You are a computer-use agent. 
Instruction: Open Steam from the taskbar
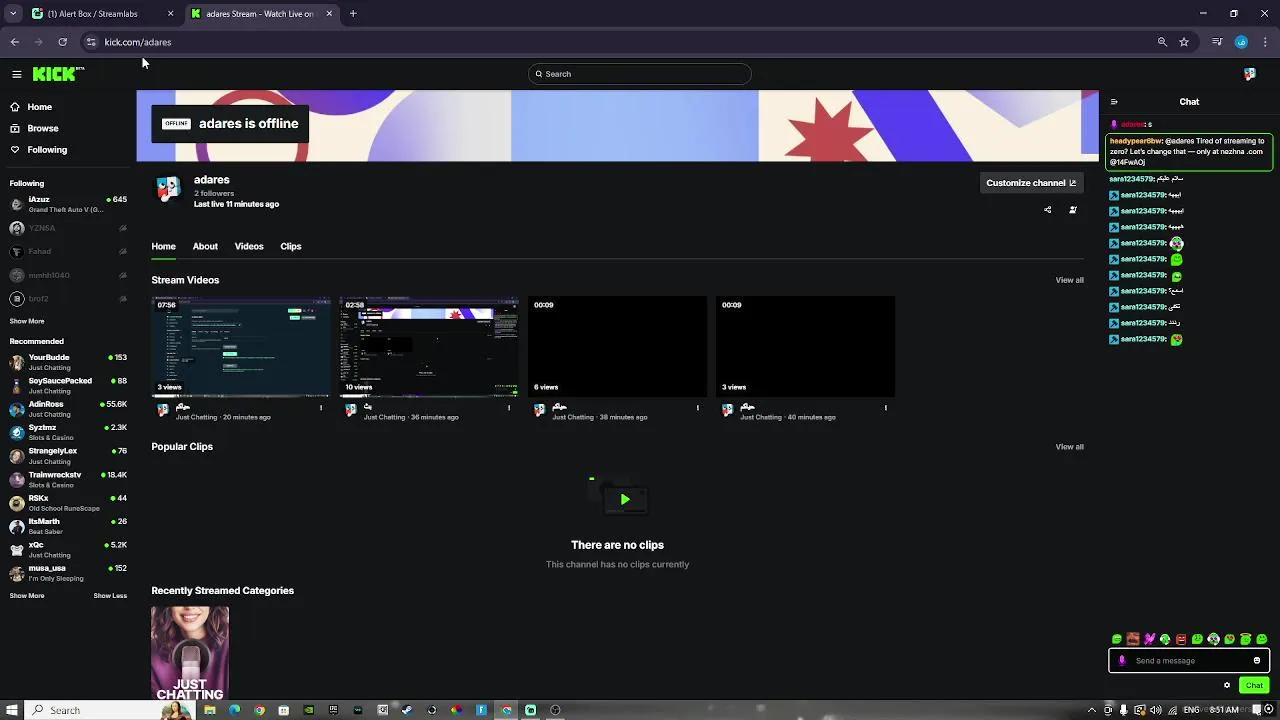[x=407, y=710]
